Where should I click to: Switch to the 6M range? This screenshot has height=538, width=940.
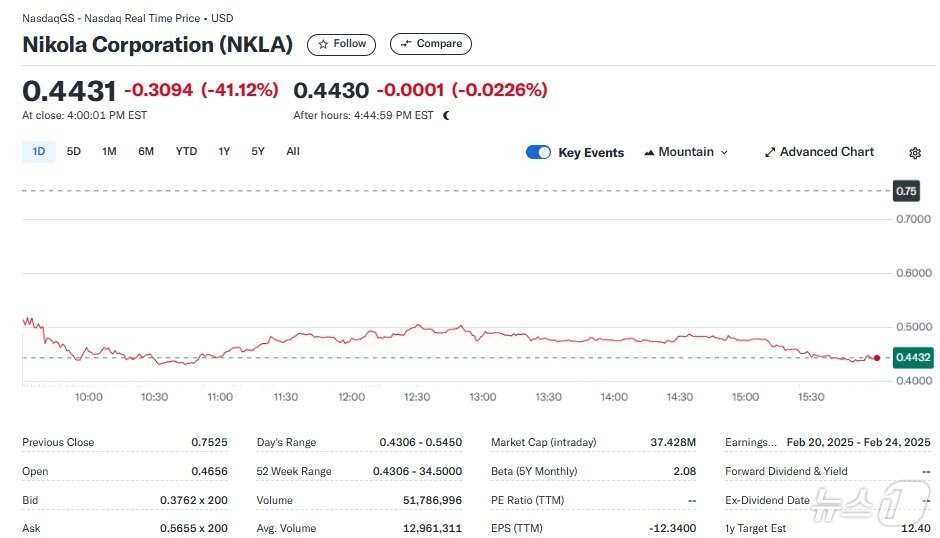click(x=146, y=152)
